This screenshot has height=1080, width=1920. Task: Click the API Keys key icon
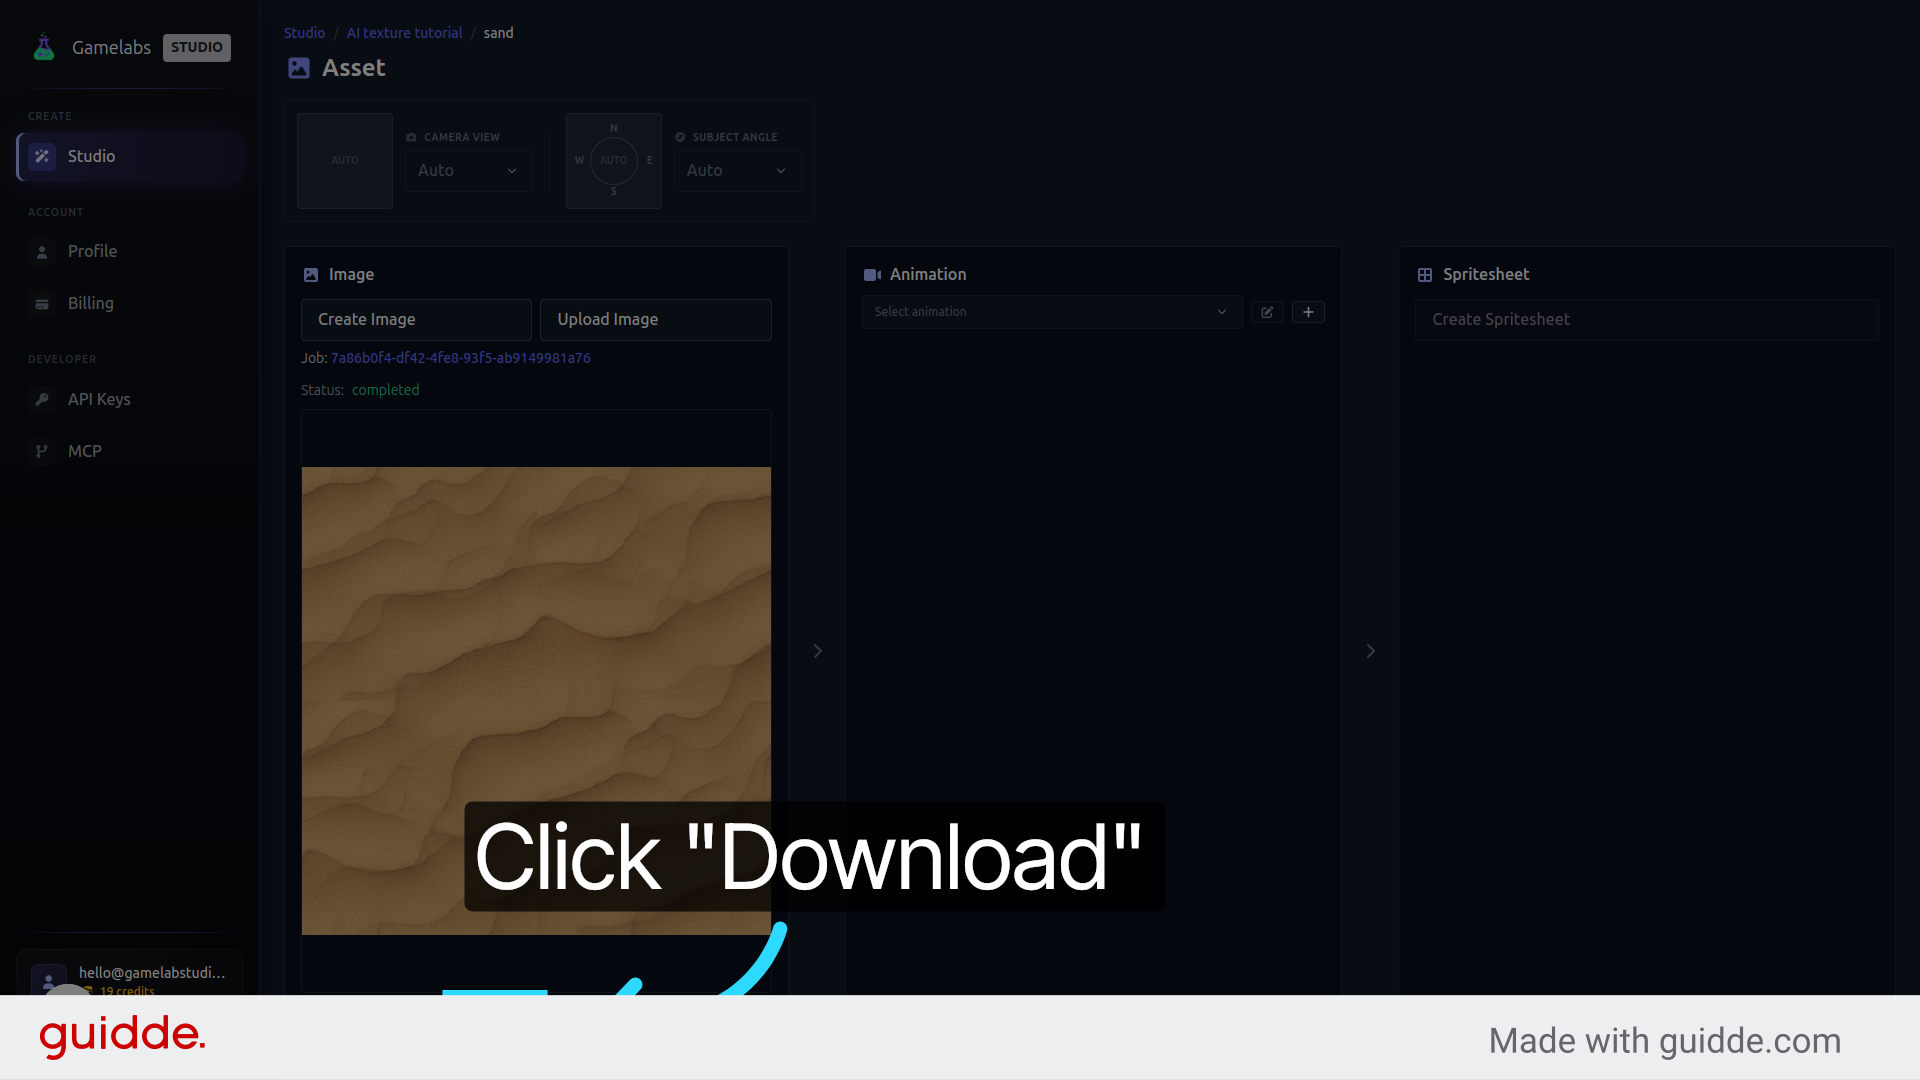[42, 399]
